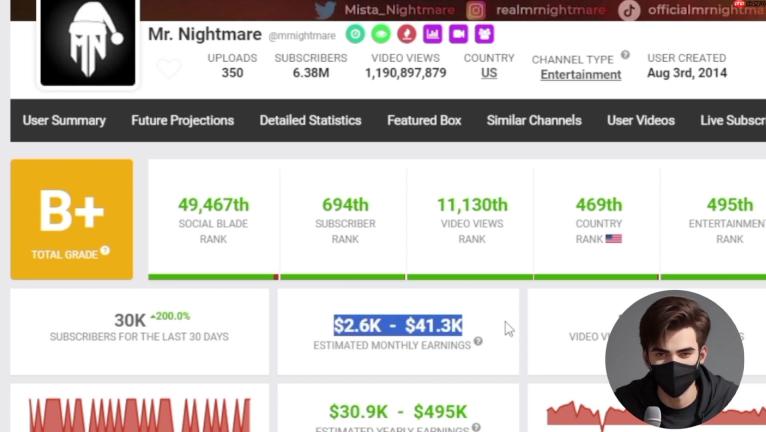Click the Twitter bird icon
Viewport: 766px width, 432px height.
click(x=325, y=10)
